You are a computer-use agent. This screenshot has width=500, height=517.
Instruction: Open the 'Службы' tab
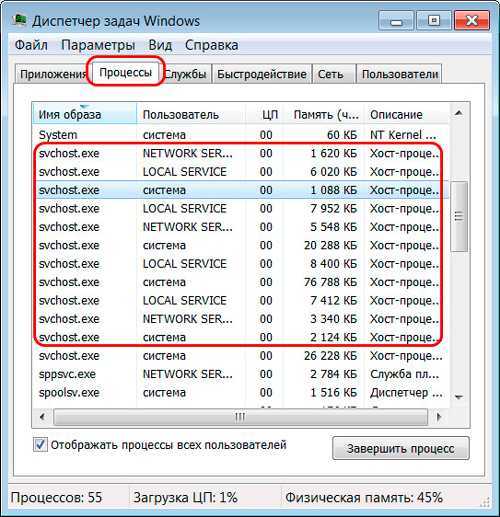pos(187,74)
